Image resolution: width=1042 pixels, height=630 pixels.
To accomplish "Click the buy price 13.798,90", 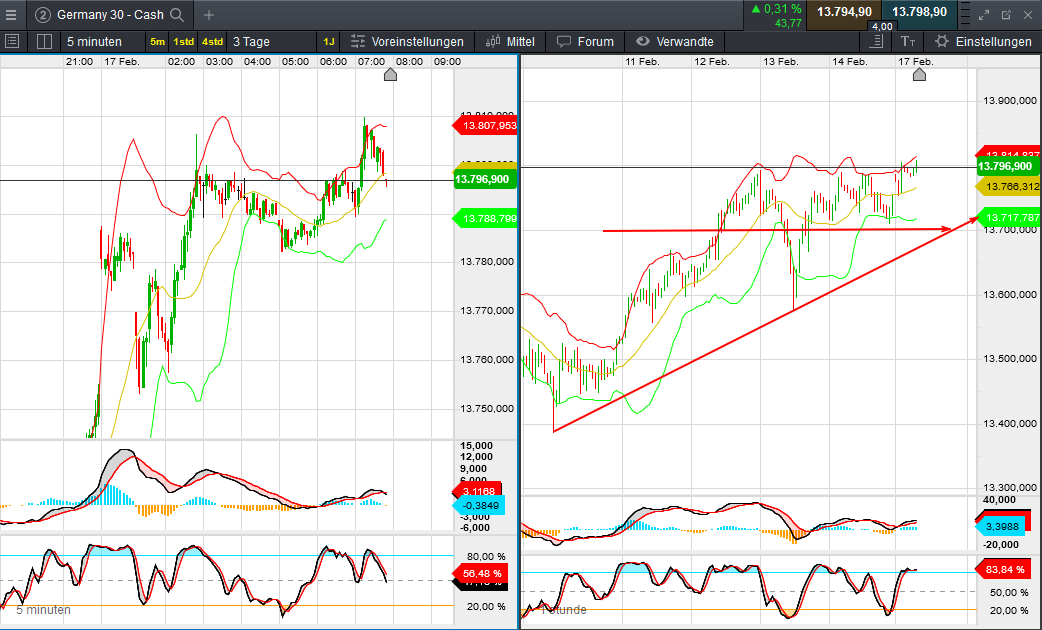I will click(x=919, y=12).
